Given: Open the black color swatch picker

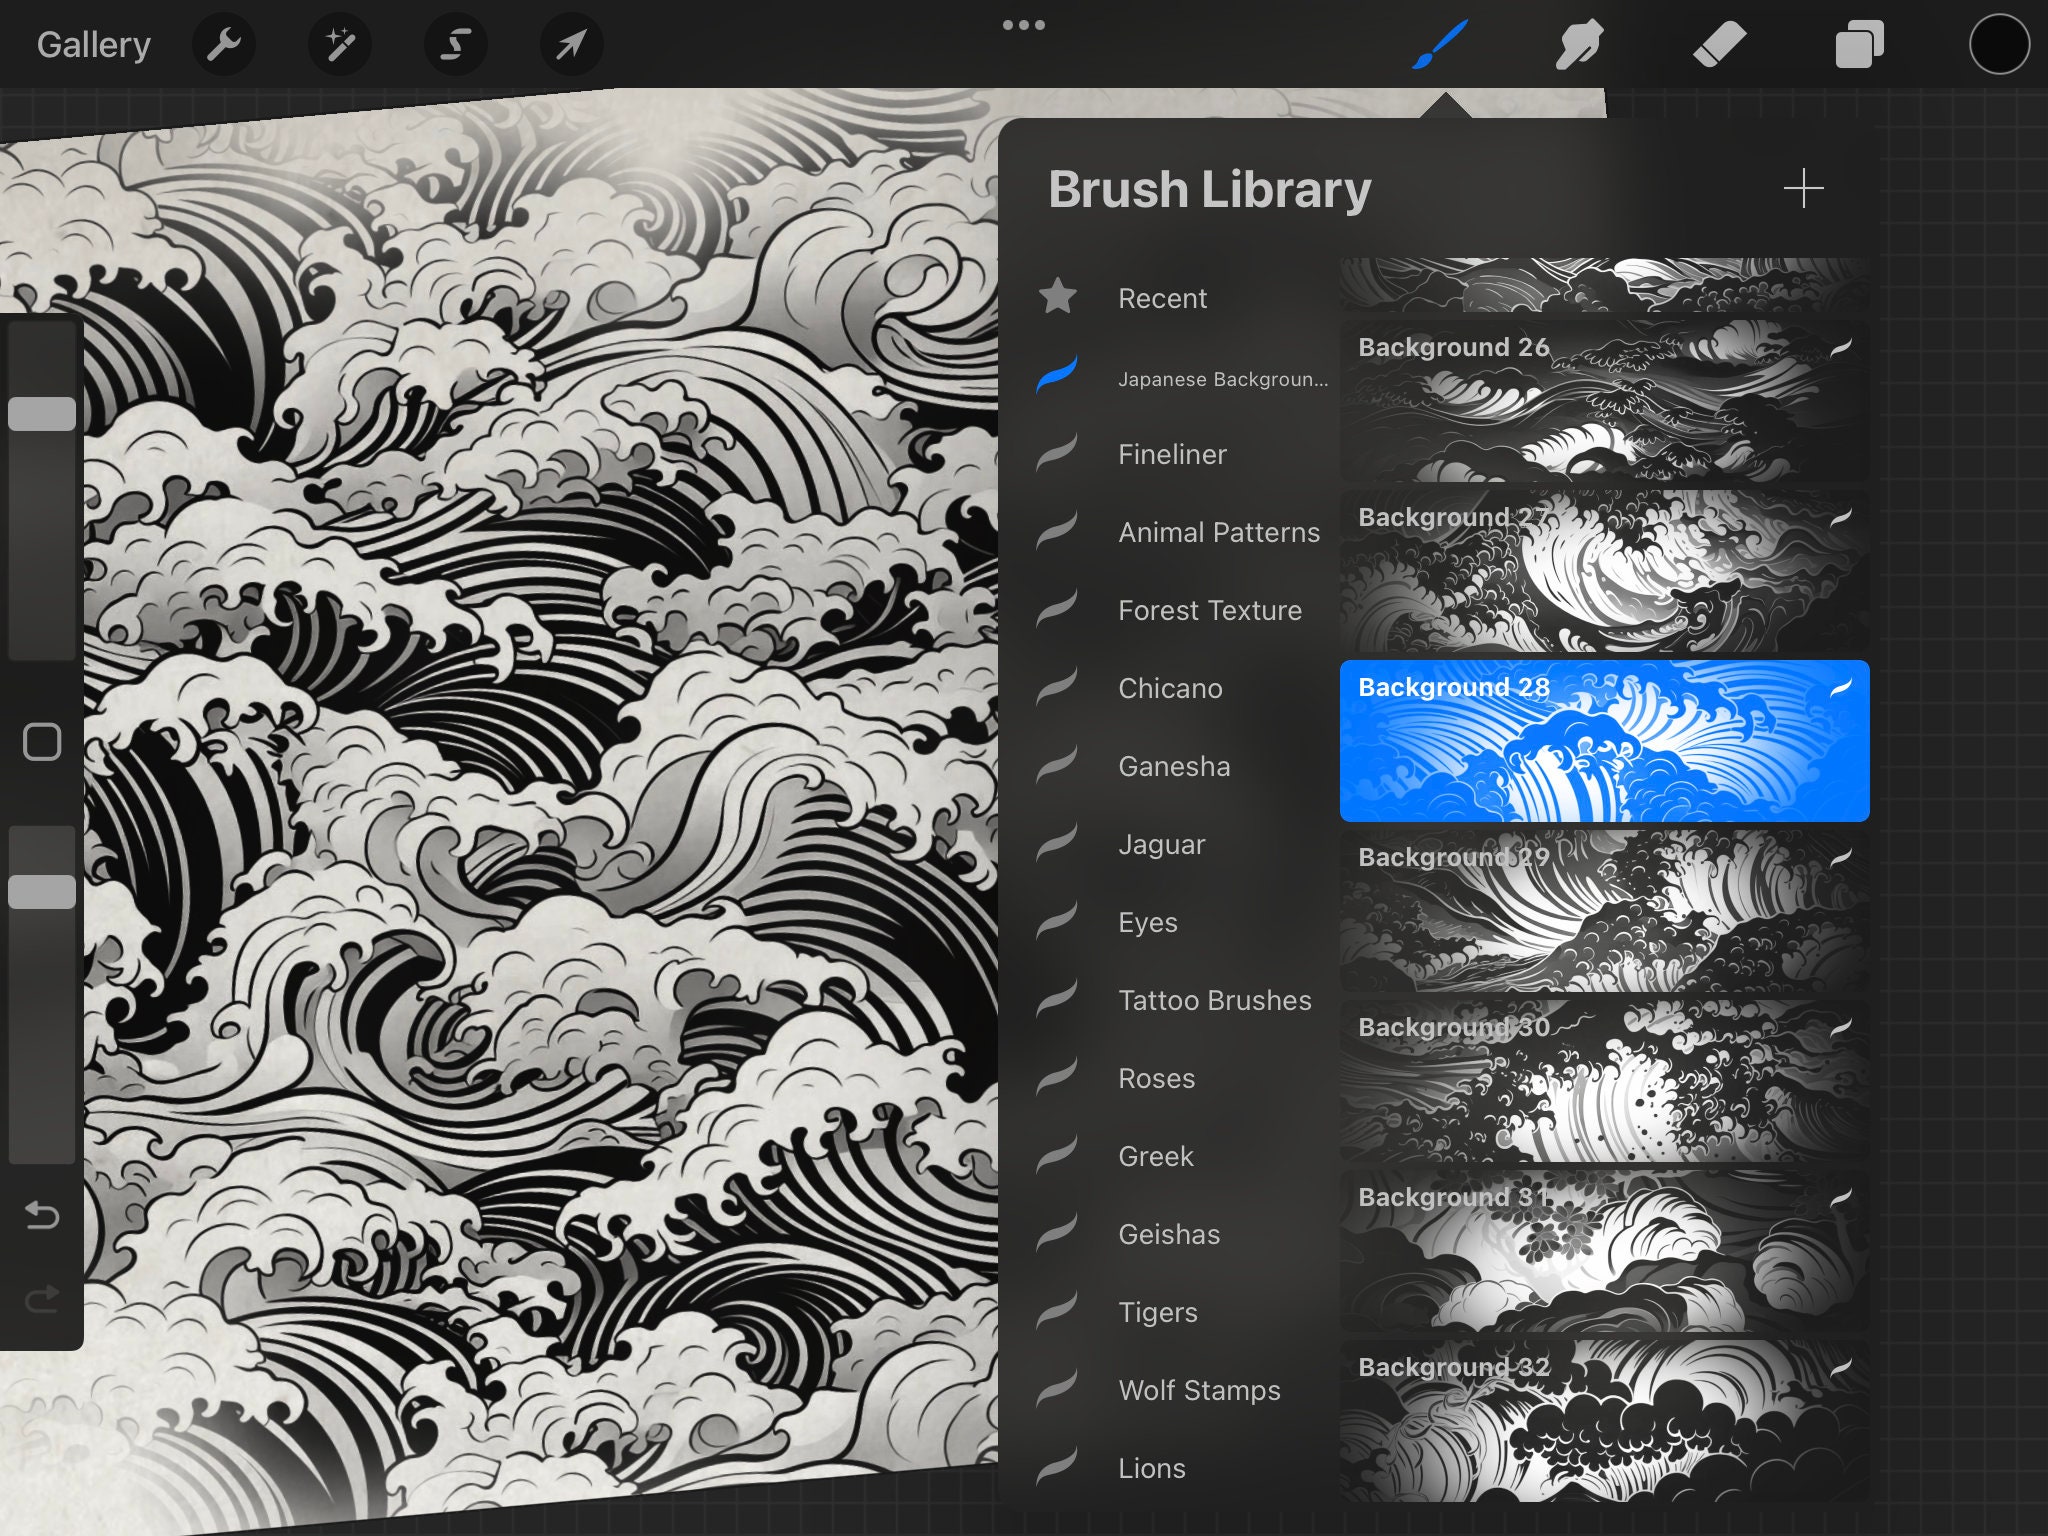Looking at the screenshot, I should click(1999, 44).
